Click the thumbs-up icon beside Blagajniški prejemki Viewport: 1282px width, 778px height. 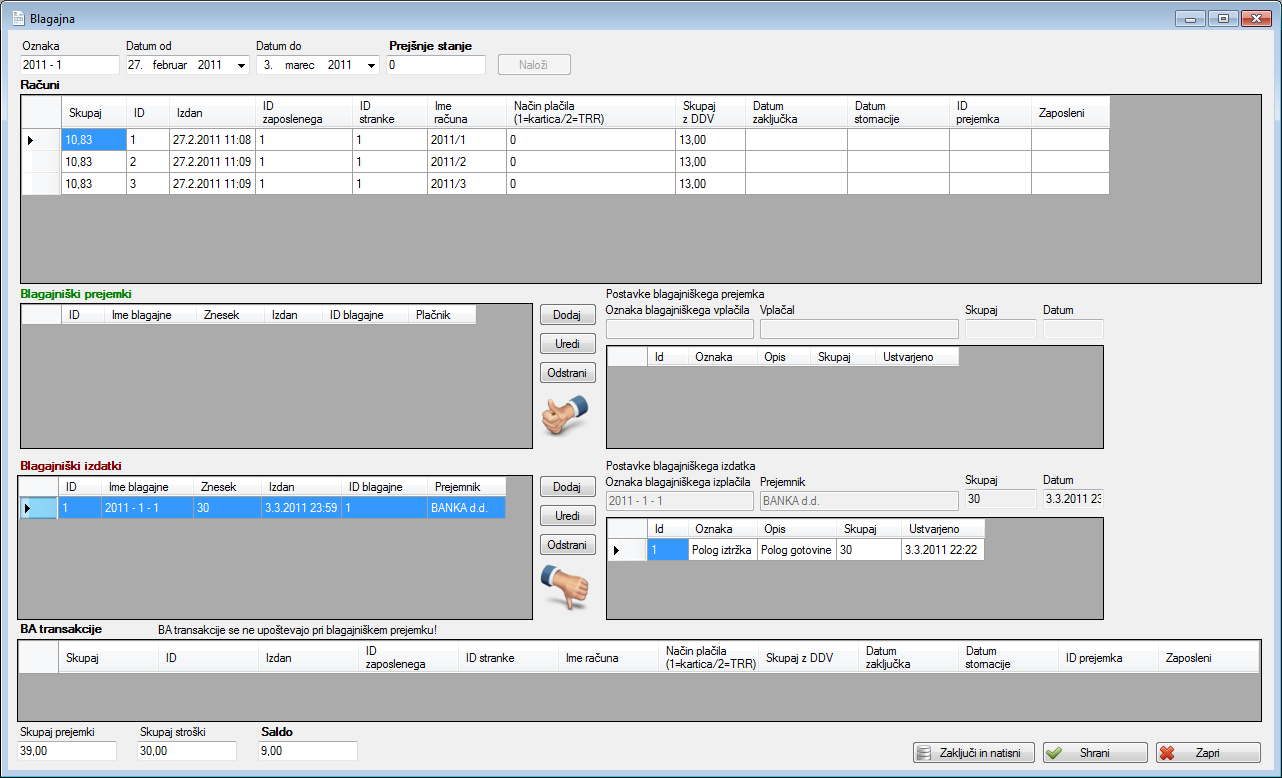coord(565,414)
